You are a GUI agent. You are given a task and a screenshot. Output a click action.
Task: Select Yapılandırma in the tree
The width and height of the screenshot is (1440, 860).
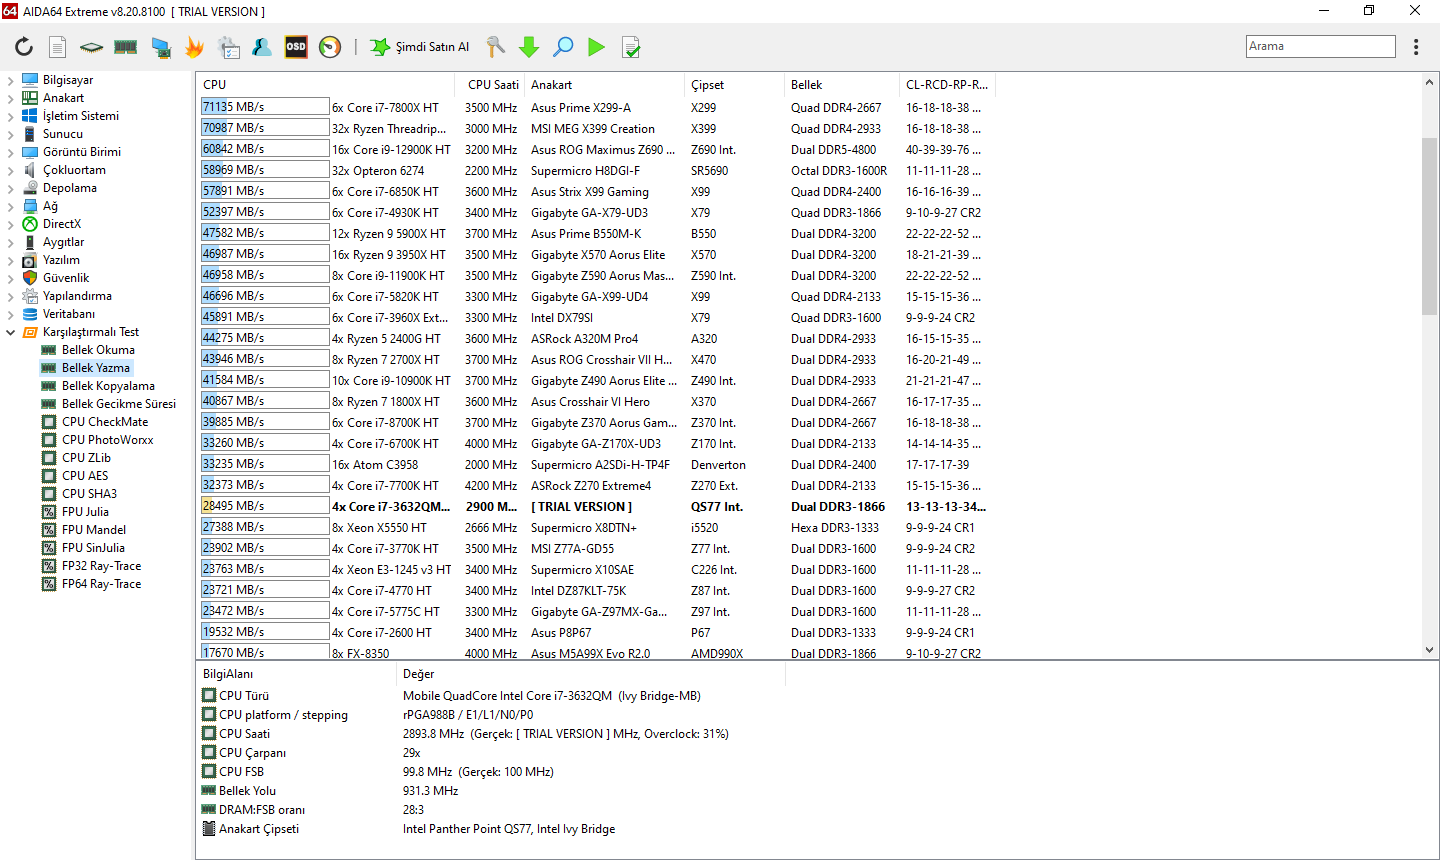[x=77, y=296]
